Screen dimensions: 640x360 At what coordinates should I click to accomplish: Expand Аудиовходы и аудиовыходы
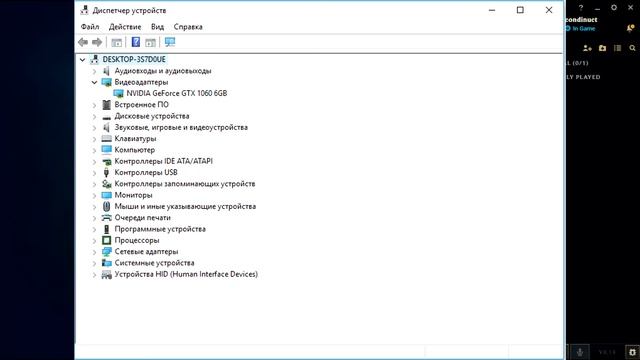point(94,71)
